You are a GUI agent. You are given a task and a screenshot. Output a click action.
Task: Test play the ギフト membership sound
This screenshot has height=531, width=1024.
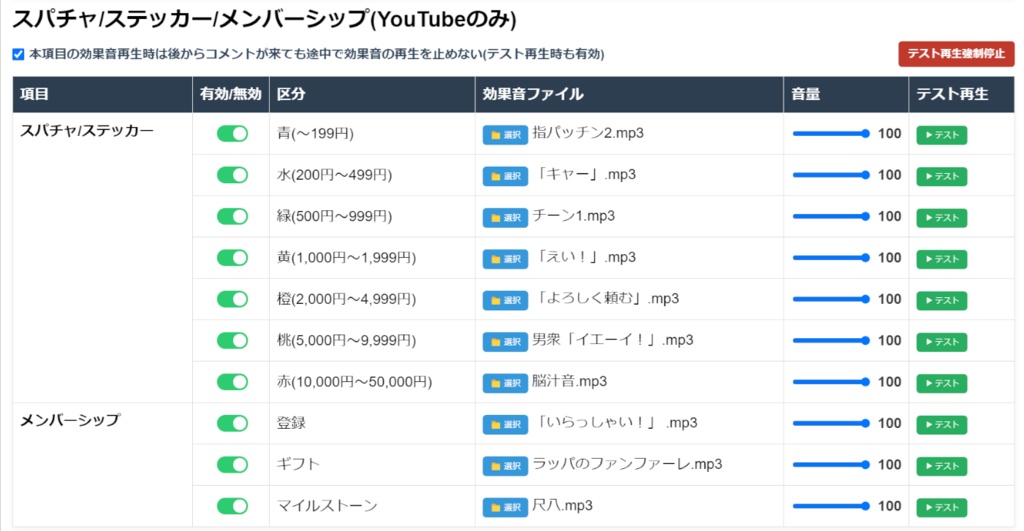pyautogui.click(x=941, y=466)
